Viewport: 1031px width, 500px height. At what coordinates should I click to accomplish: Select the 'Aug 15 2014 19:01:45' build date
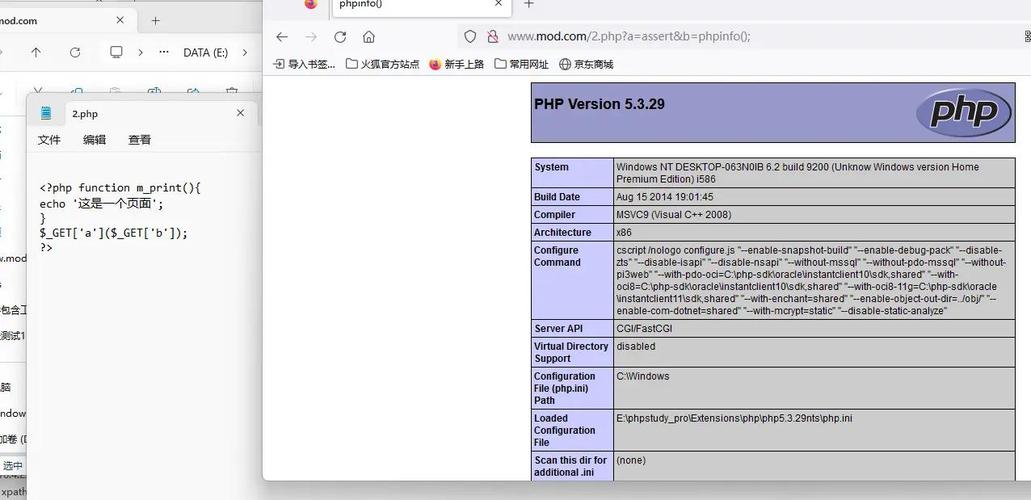[x=665, y=197]
